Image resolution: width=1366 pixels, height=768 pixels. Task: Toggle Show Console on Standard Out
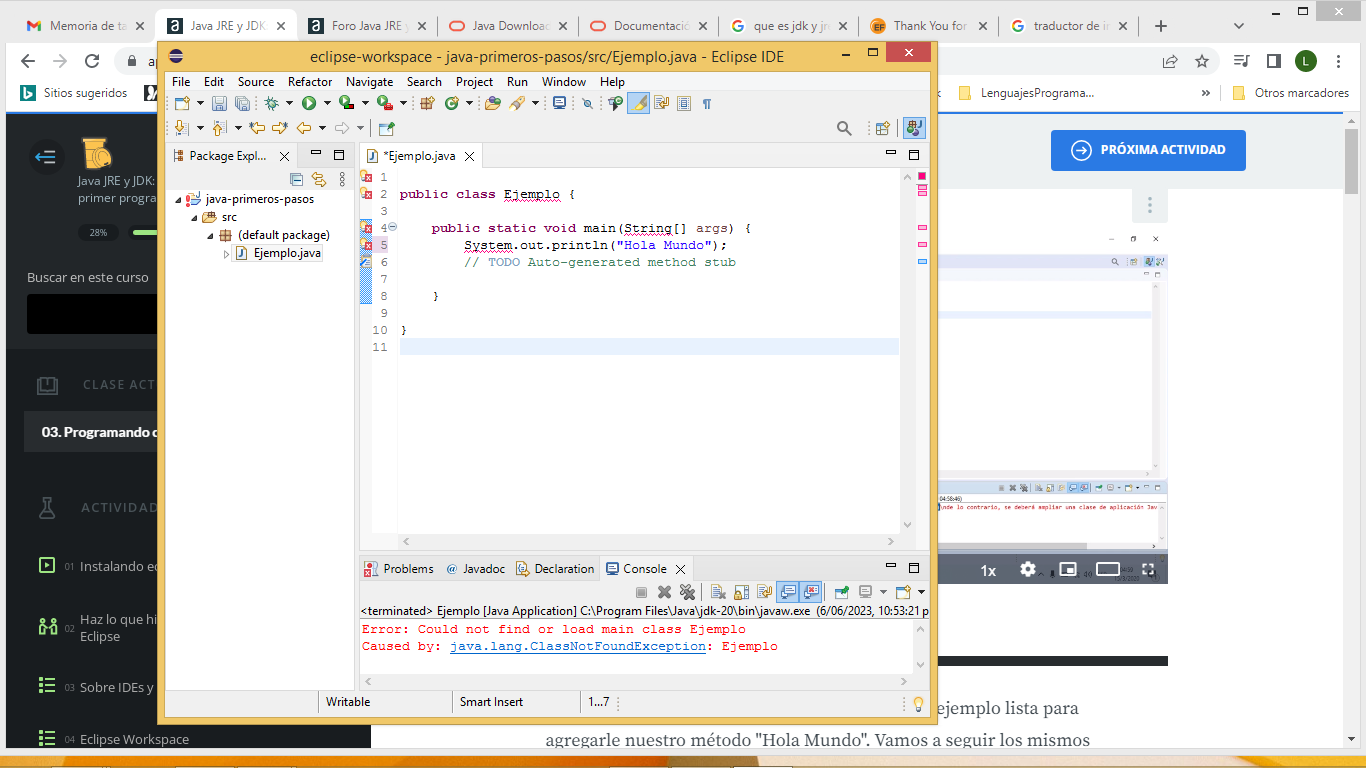(787, 592)
